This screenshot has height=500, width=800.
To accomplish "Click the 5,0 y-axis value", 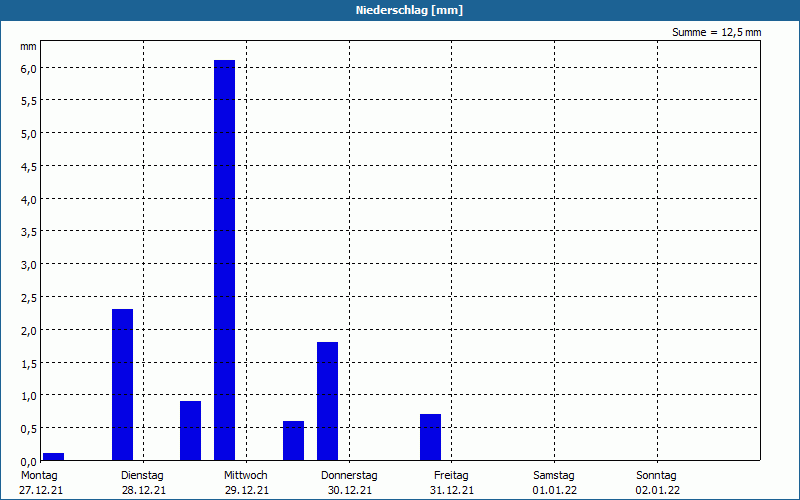I will tap(29, 134).
